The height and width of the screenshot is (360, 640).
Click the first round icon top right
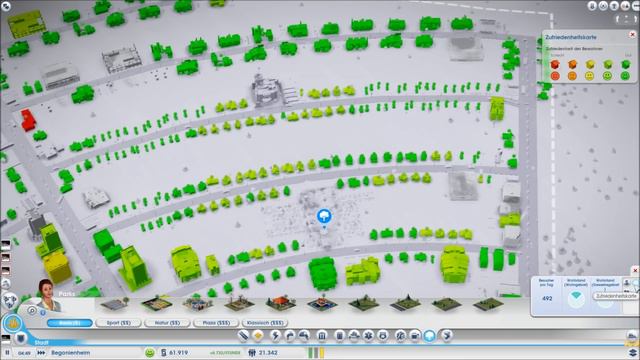(592, 6)
